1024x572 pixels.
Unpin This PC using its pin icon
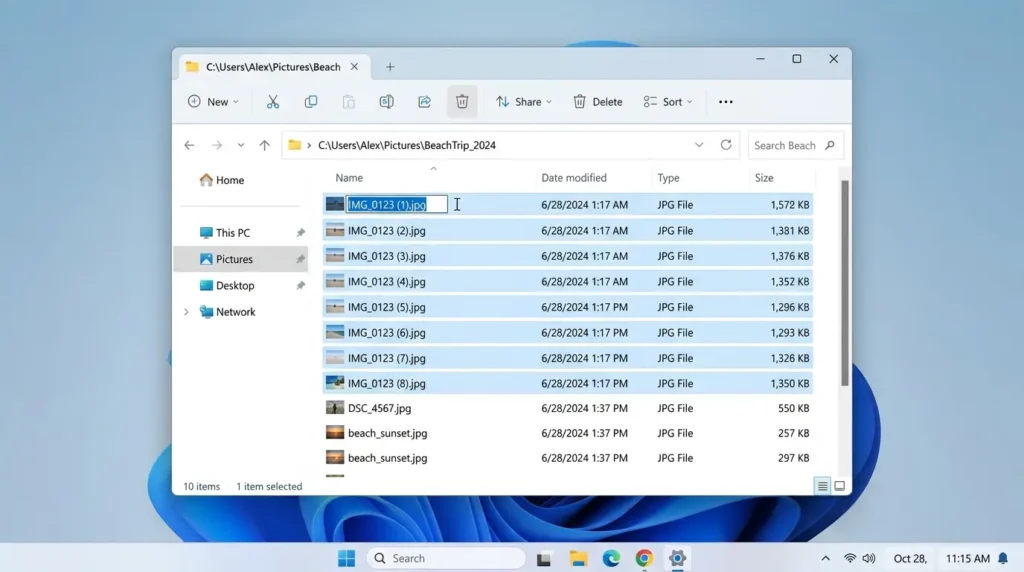click(x=300, y=232)
